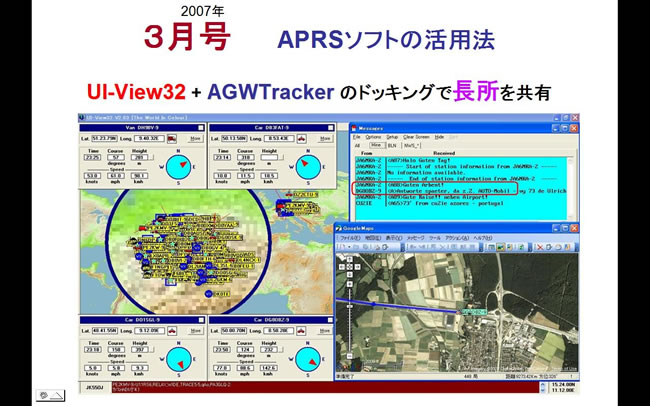This screenshot has height=406, width=650.
Task: Switch to the NWS_* tab in Messages
Action: 412,146
